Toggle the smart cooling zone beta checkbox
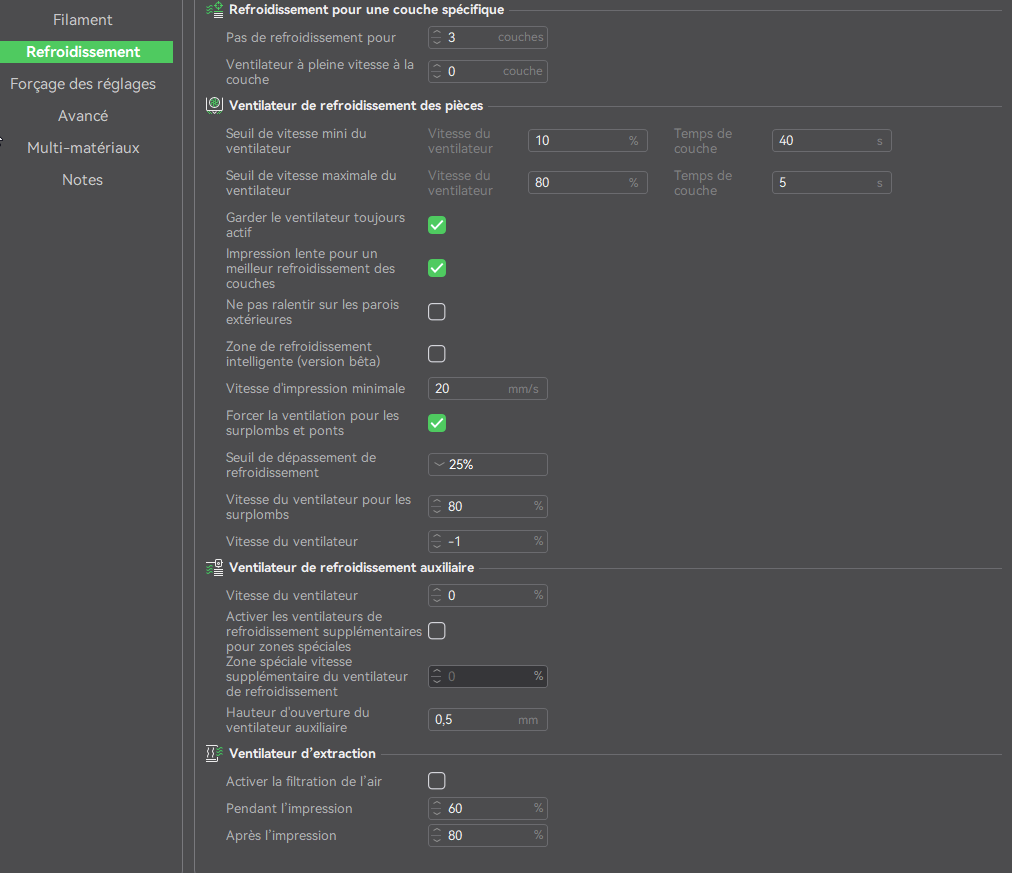1012x873 pixels. pos(437,354)
